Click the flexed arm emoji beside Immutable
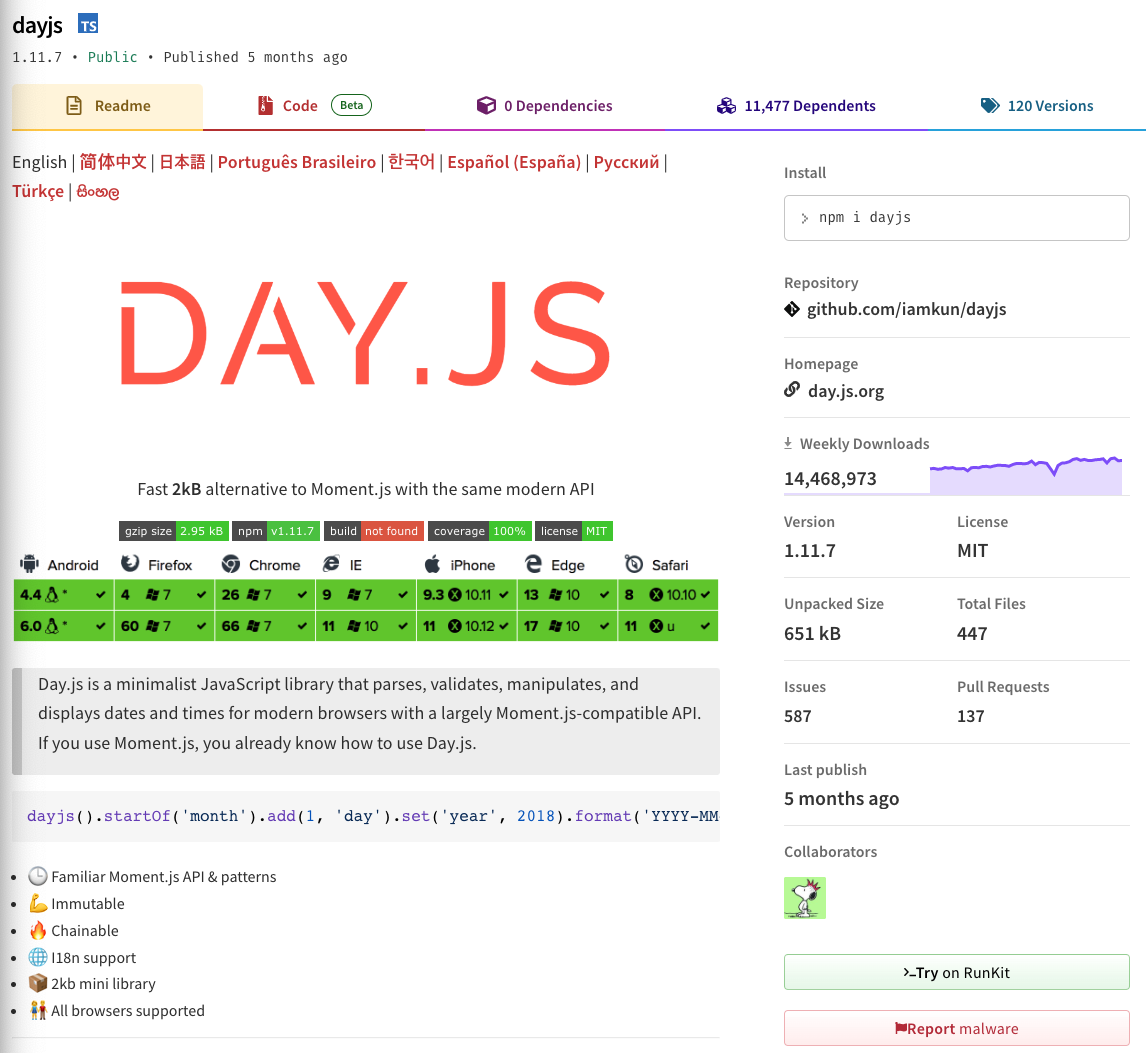 coord(38,903)
